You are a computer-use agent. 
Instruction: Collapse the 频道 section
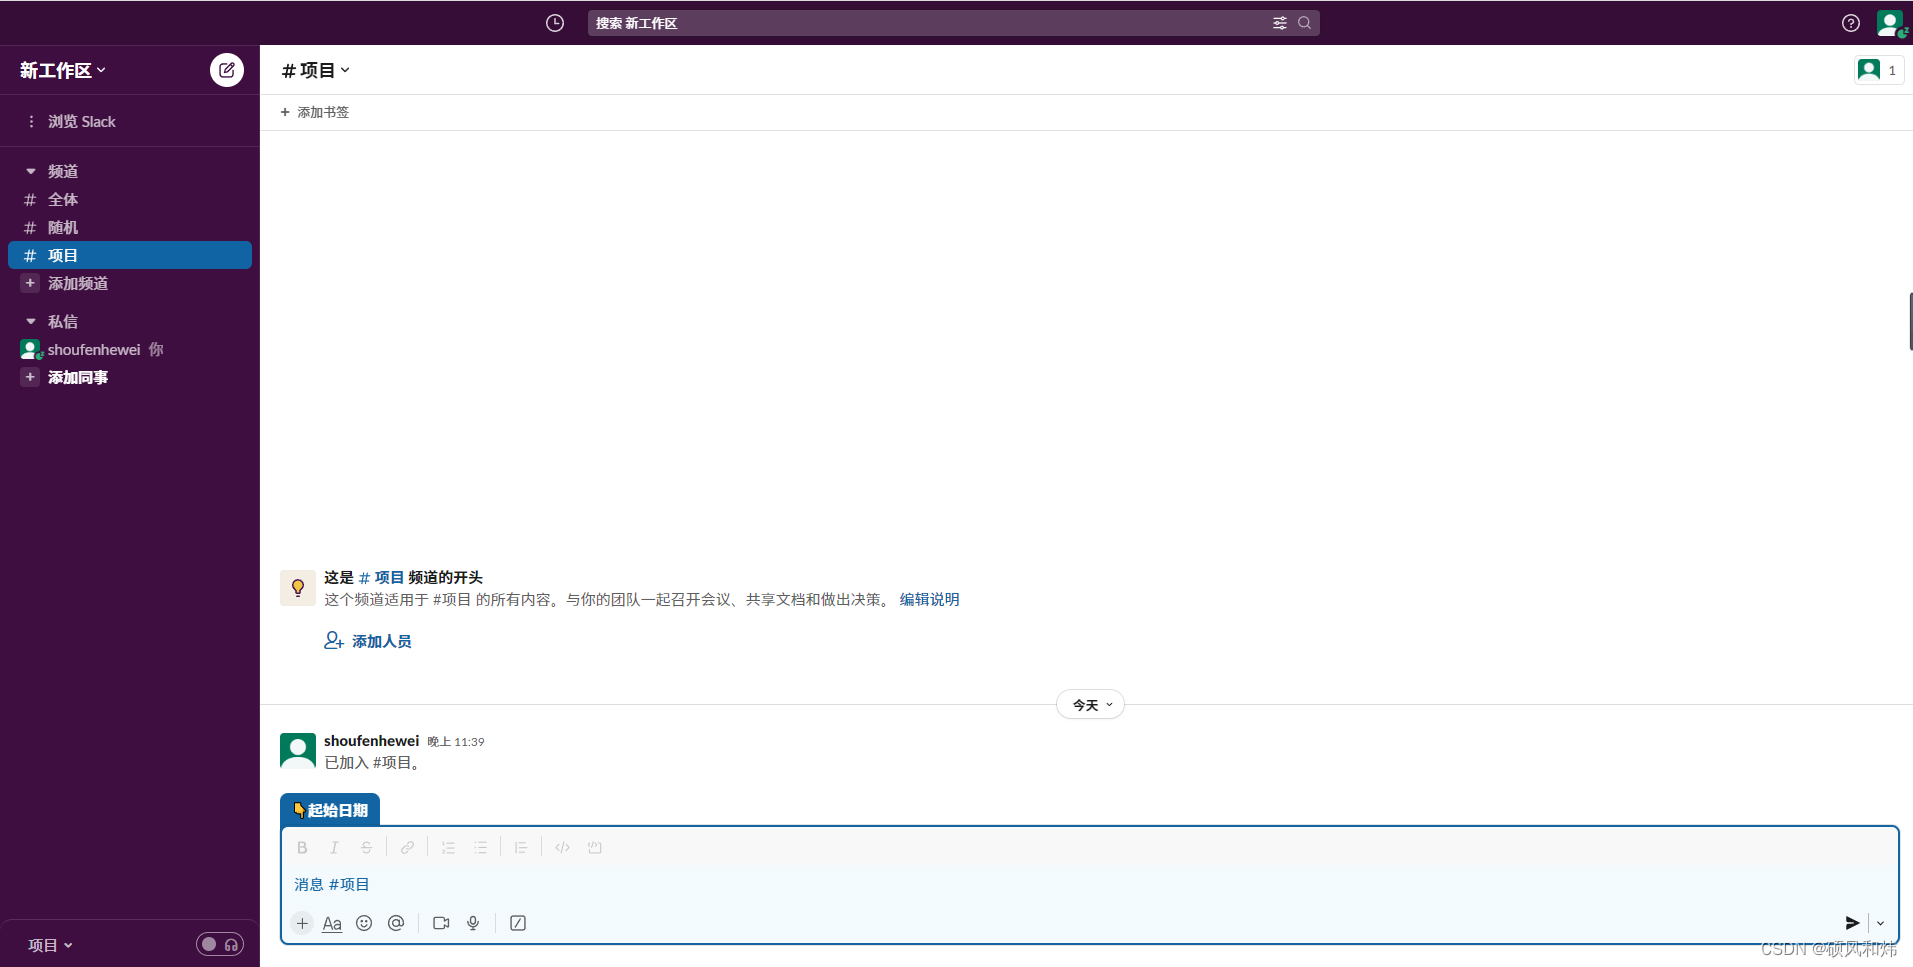click(x=31, y=171)
